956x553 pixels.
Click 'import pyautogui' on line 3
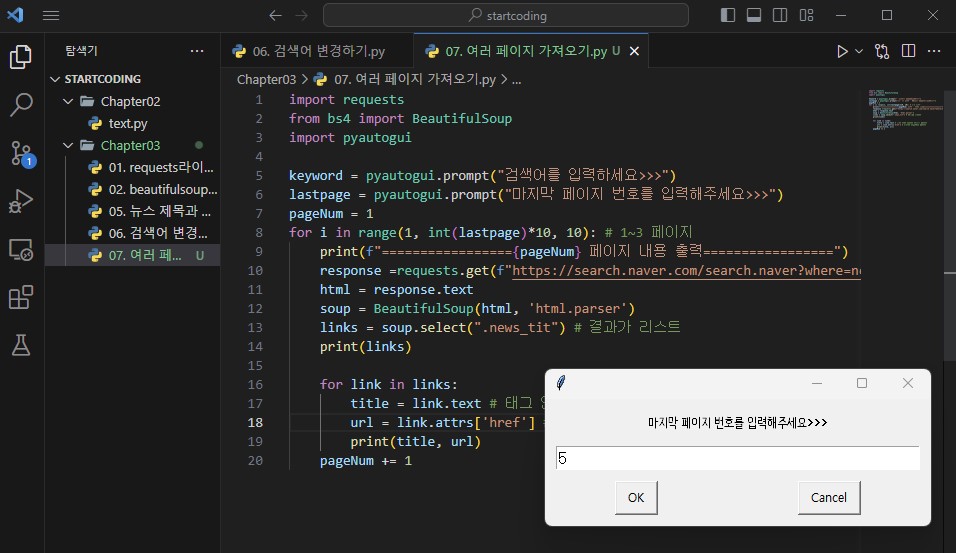pos(350,137)
